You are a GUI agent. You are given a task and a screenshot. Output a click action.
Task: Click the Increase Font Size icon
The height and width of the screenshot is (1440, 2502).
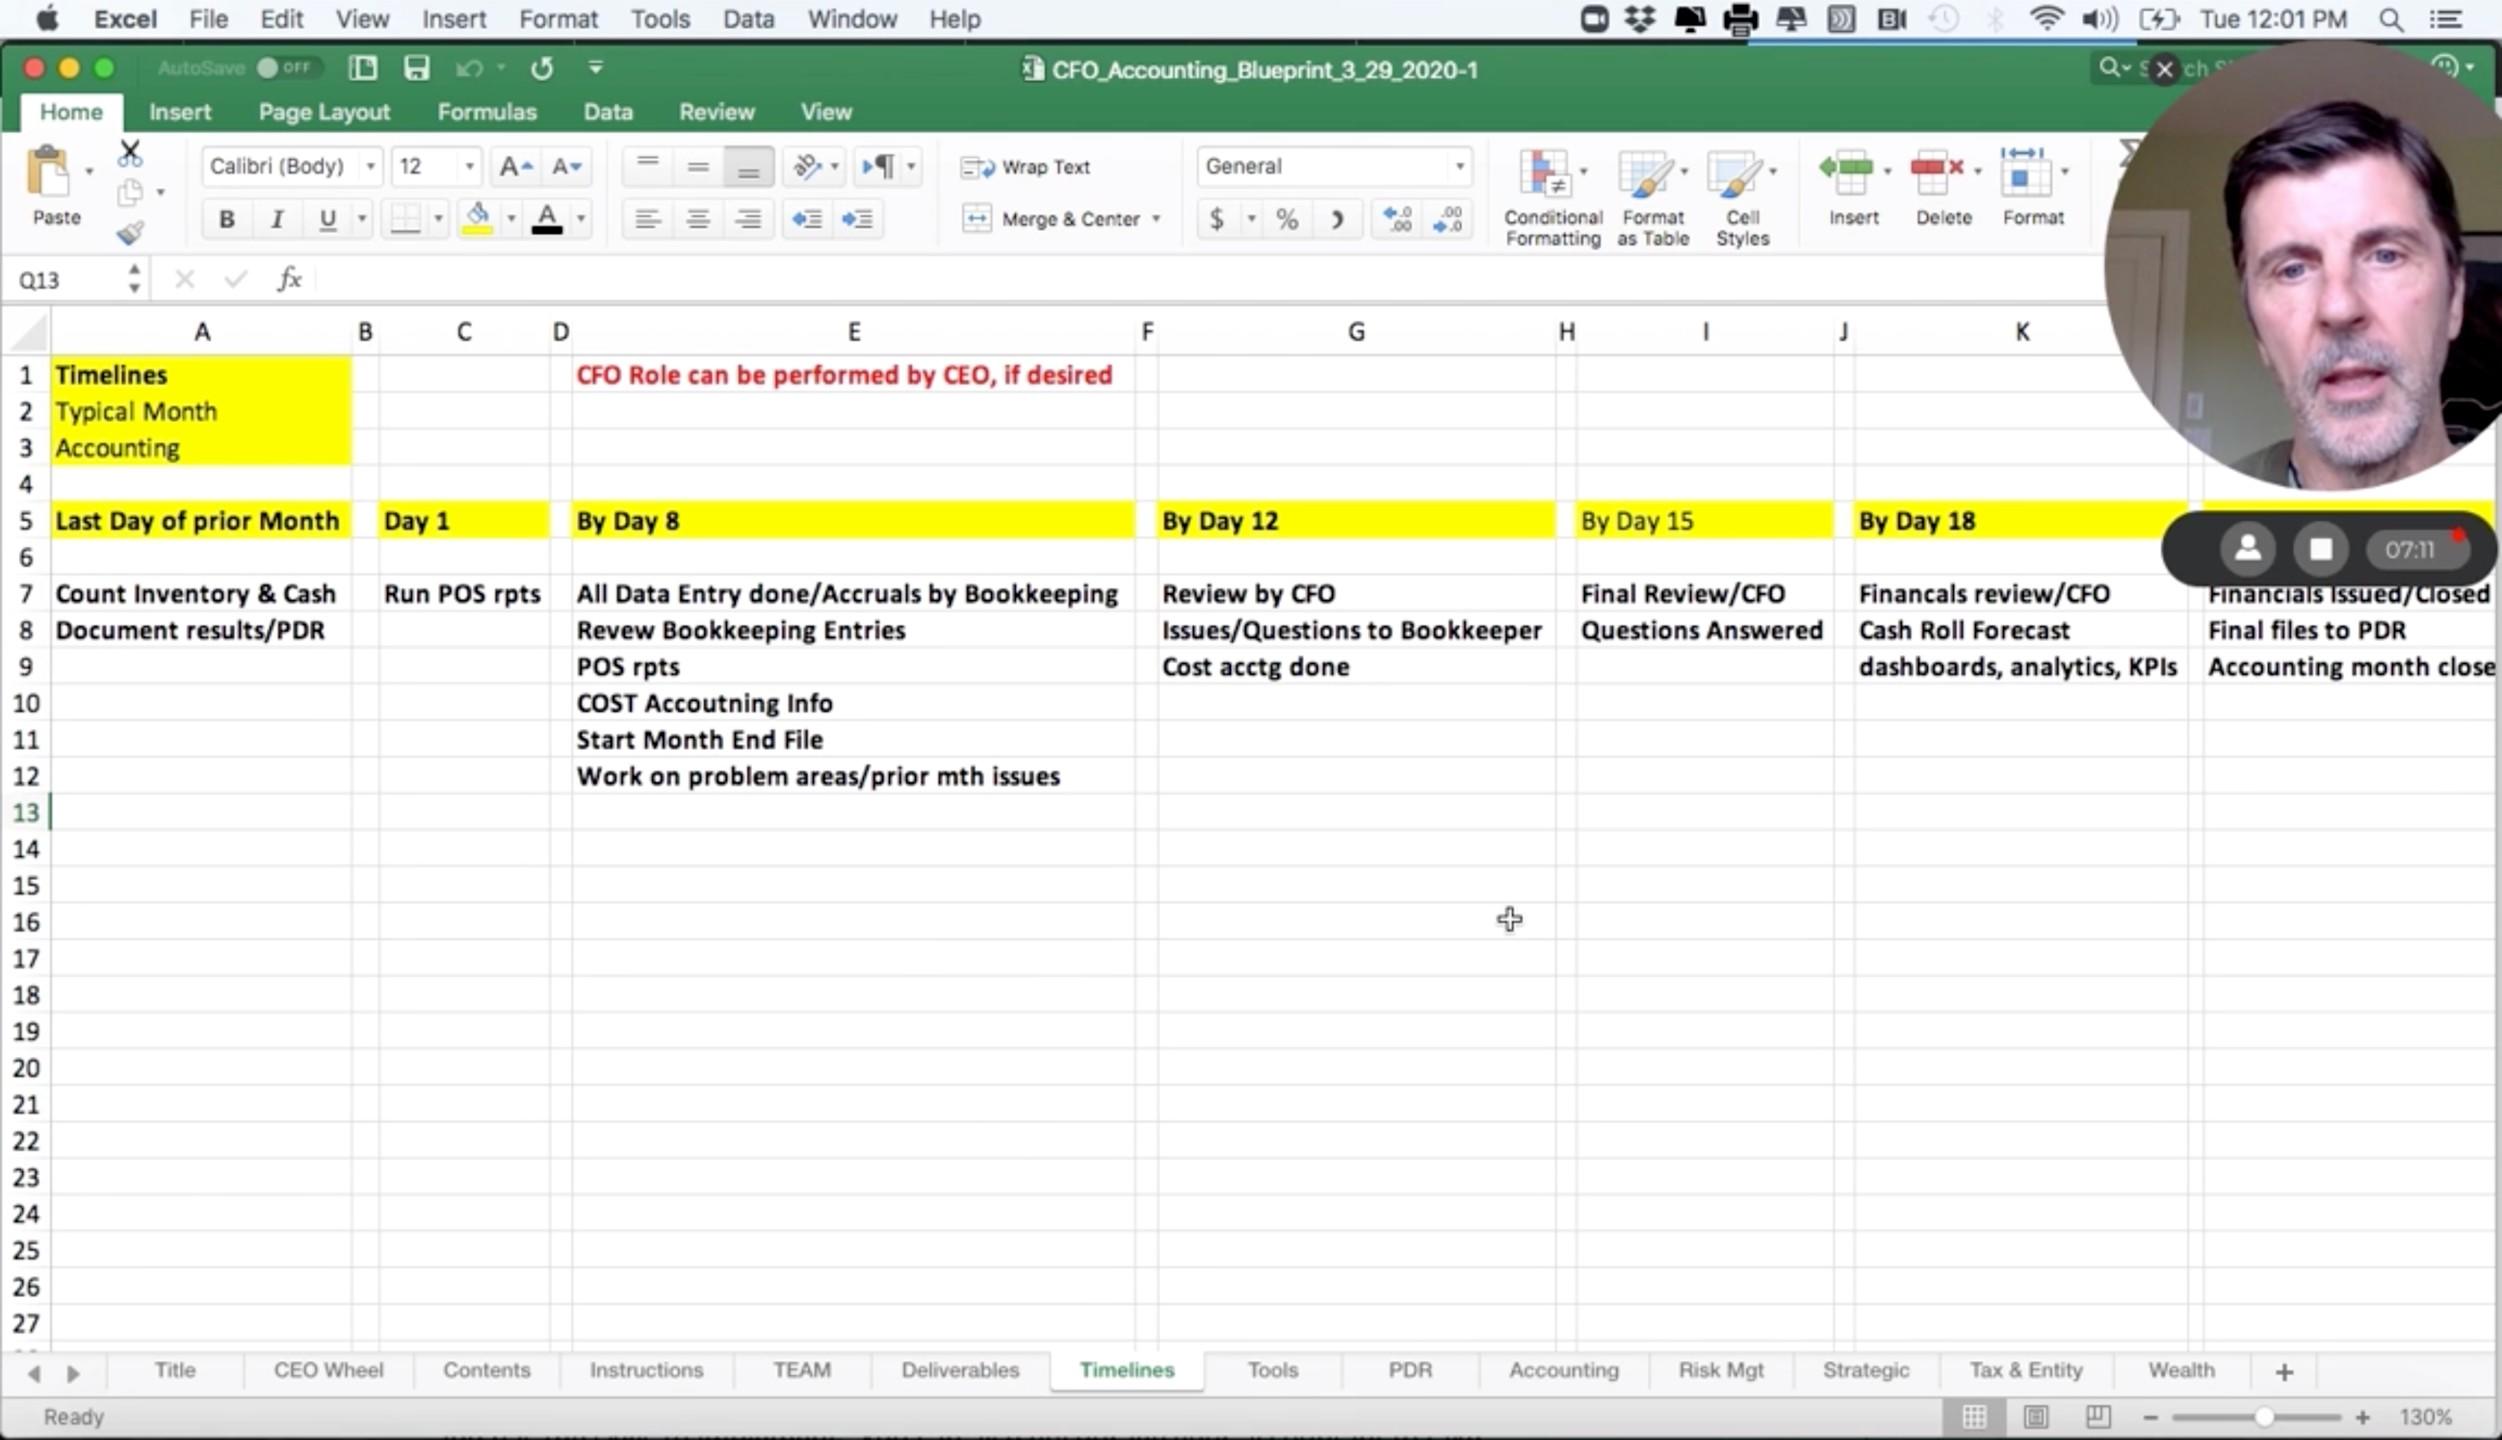[515, 167]
